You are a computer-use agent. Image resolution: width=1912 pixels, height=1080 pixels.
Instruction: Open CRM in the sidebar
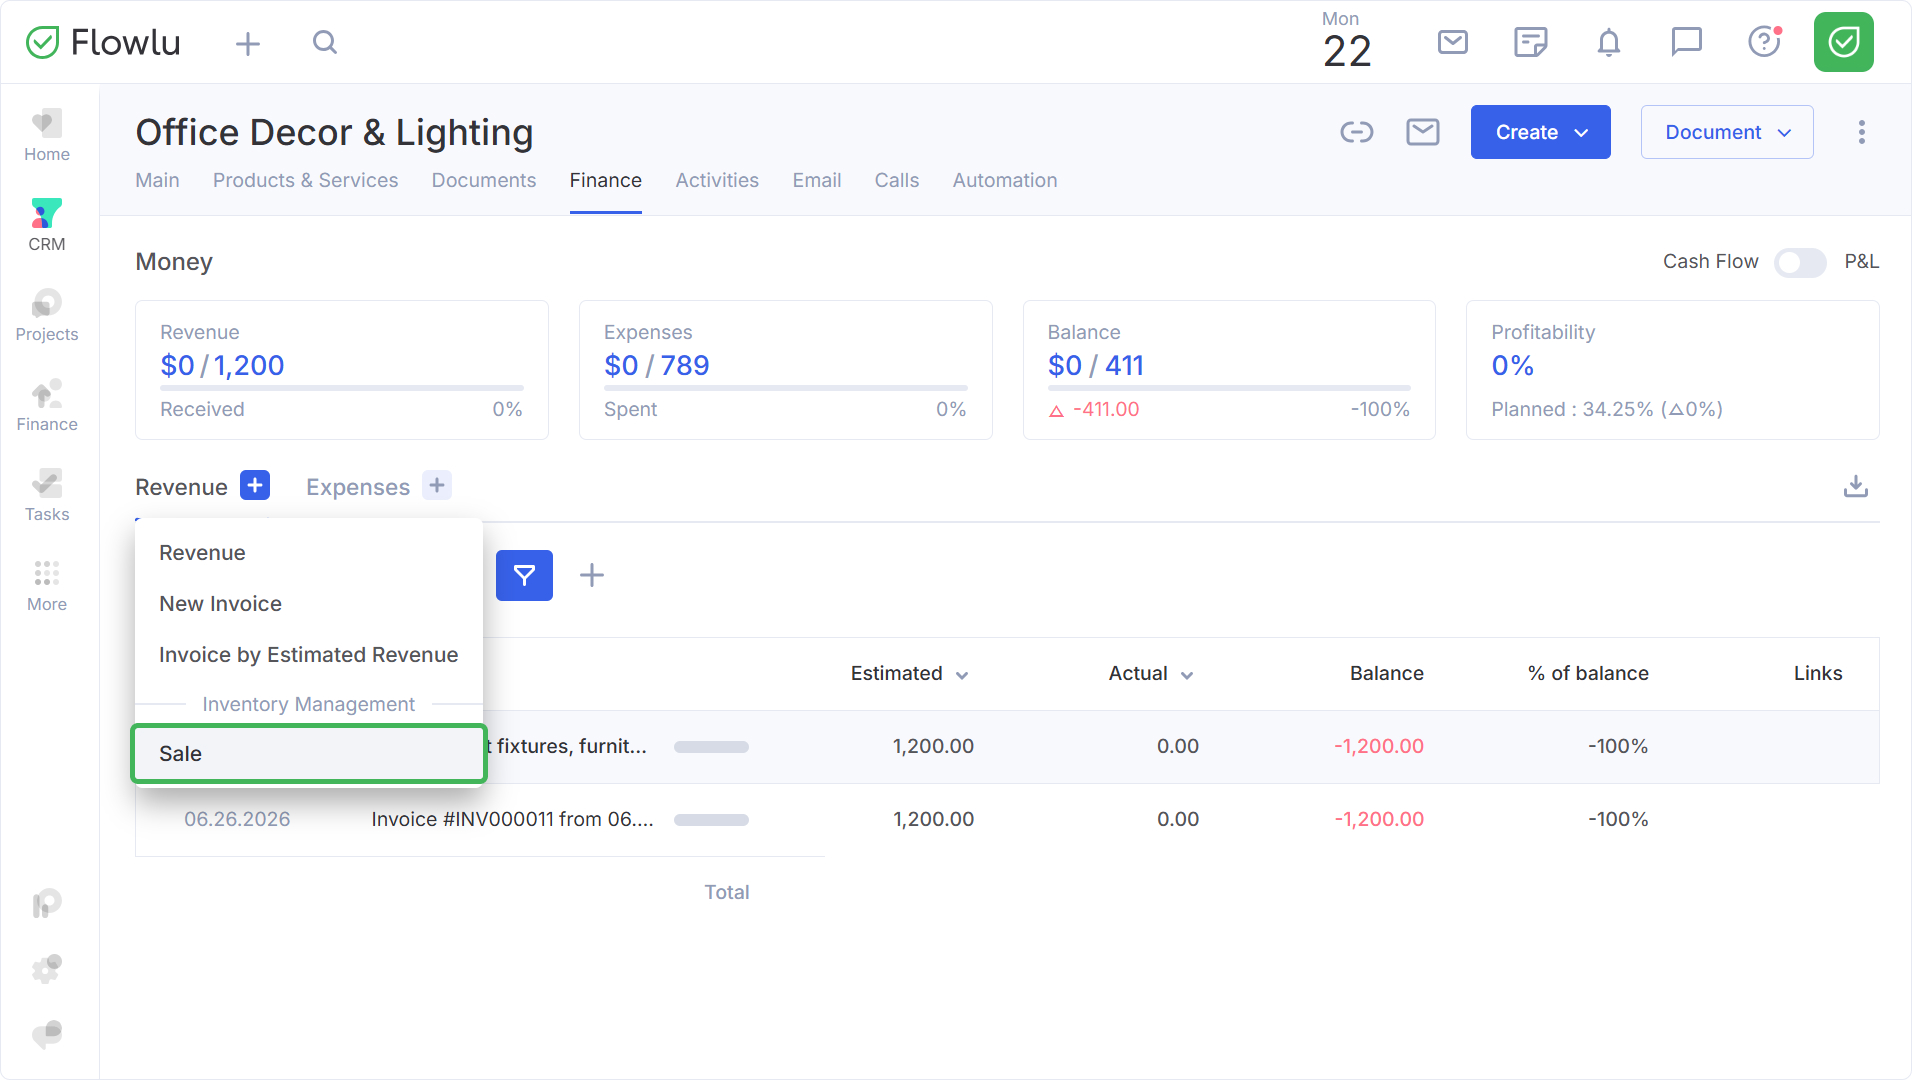[x=47, y=226]
